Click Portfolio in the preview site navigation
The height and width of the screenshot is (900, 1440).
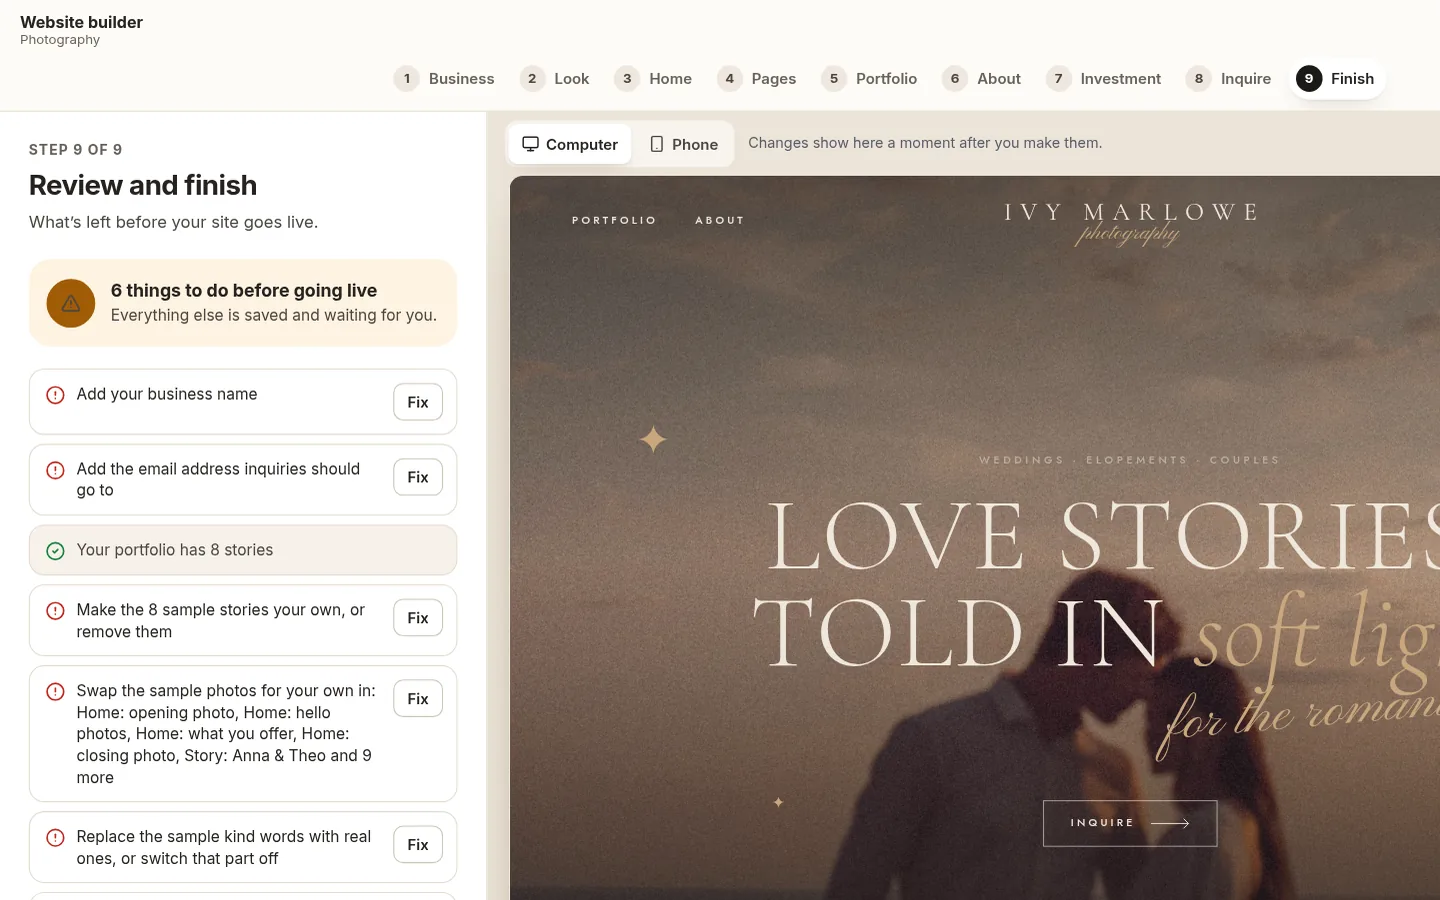(614, 220)
